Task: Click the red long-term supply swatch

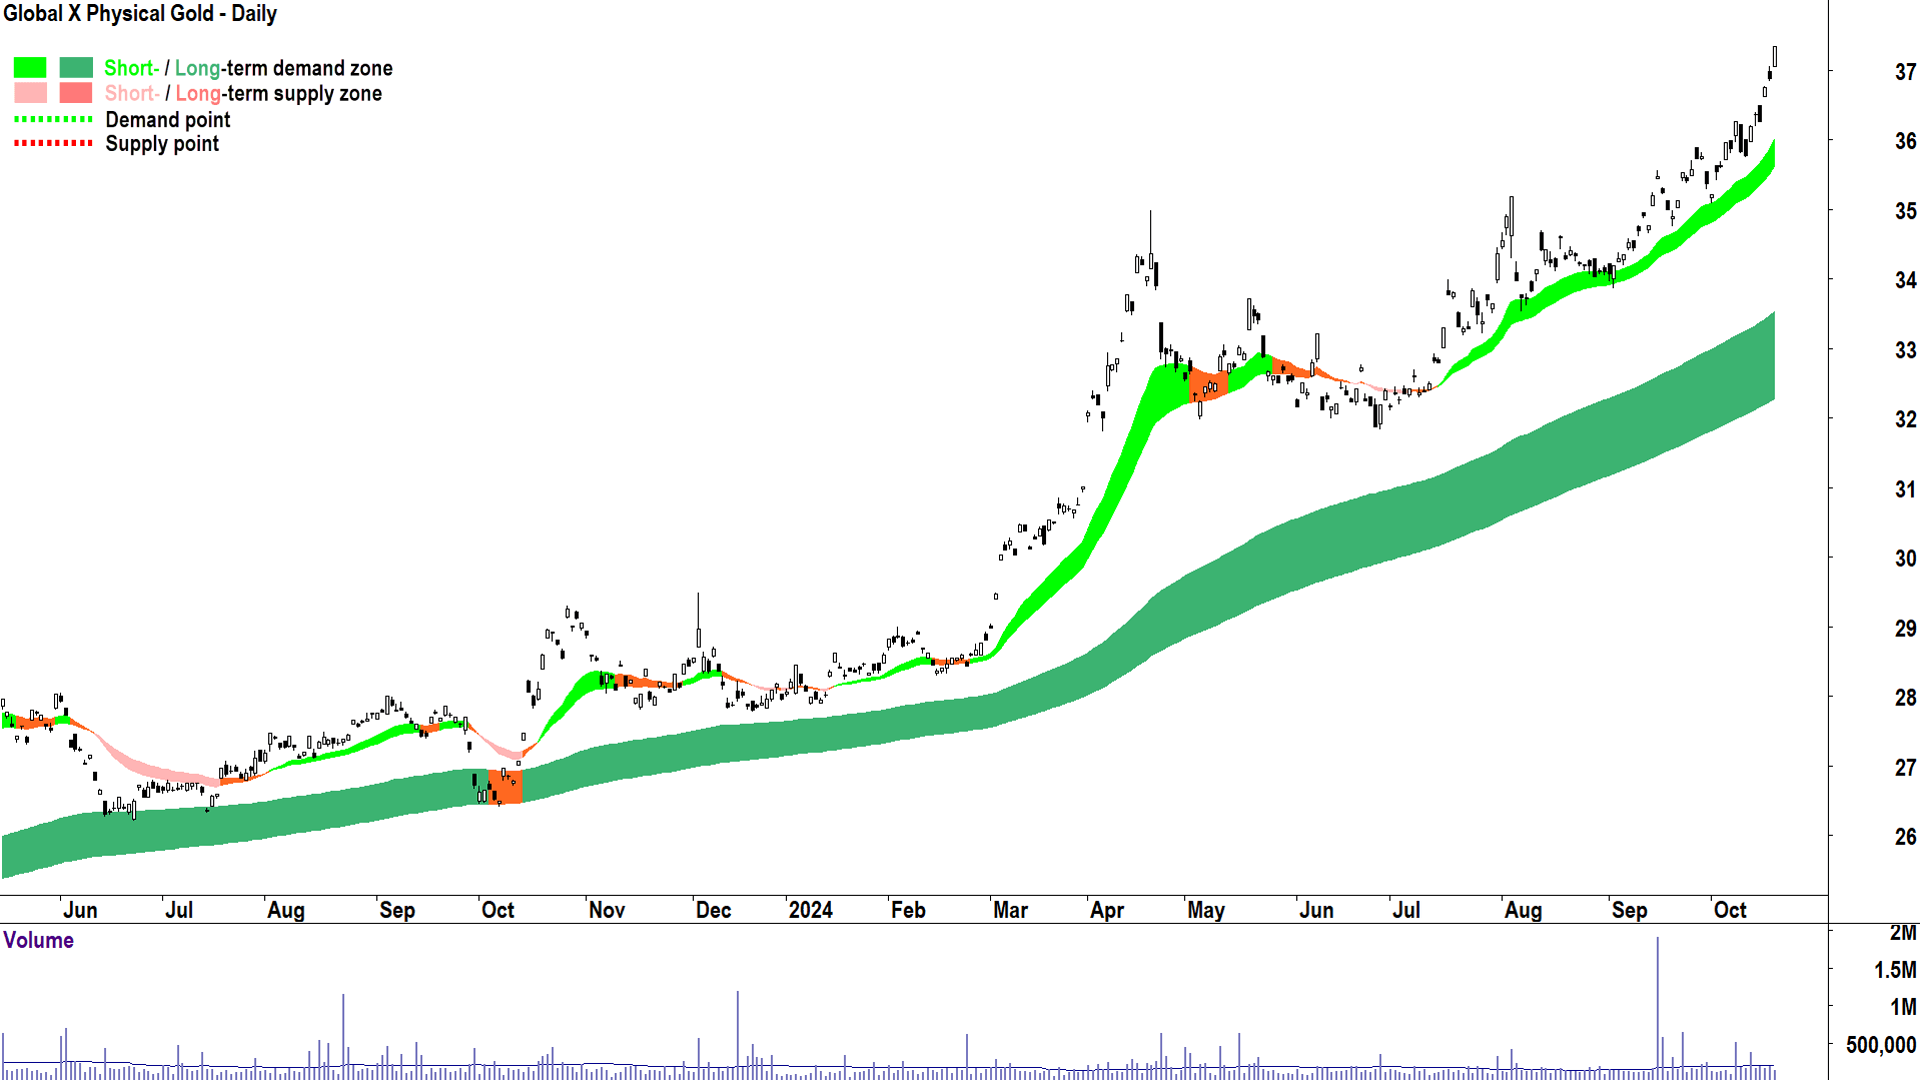Action: point(76,93)
